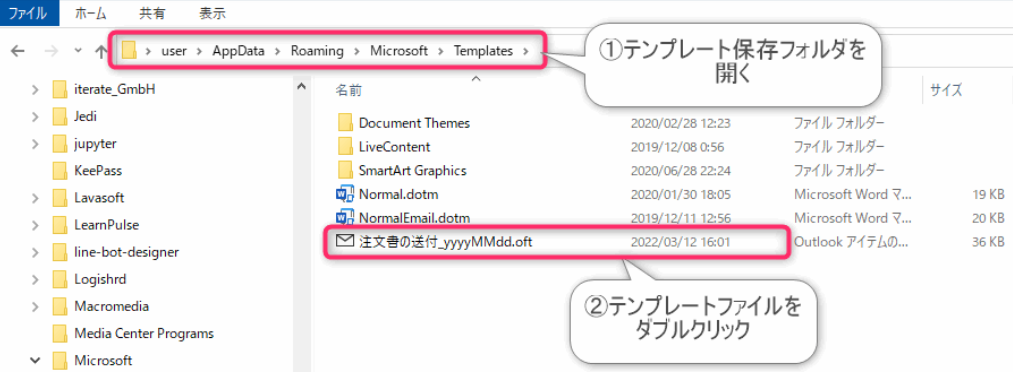Select Macromedia folder in the tree

click(112, 306)
